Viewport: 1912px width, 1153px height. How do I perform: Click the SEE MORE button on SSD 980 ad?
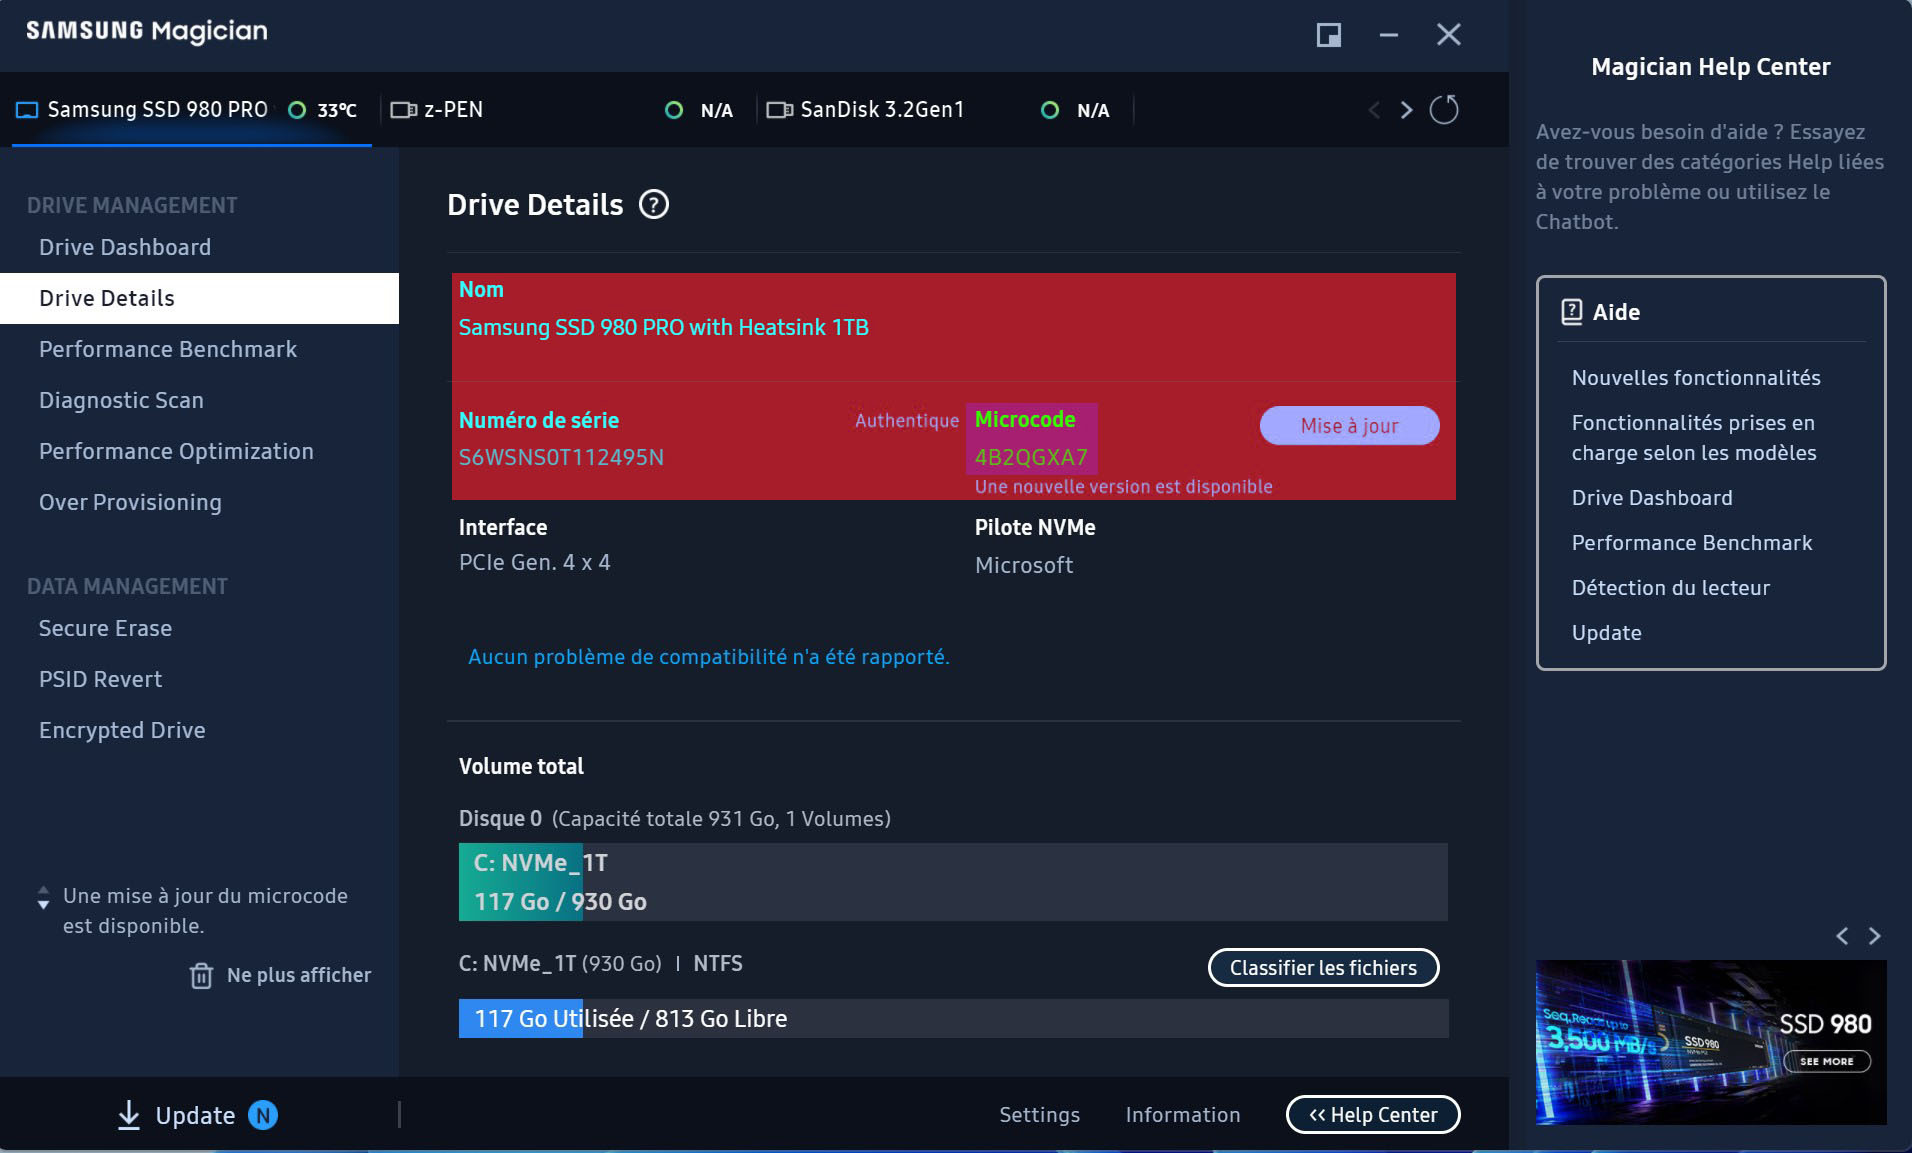(1826, 1061)
